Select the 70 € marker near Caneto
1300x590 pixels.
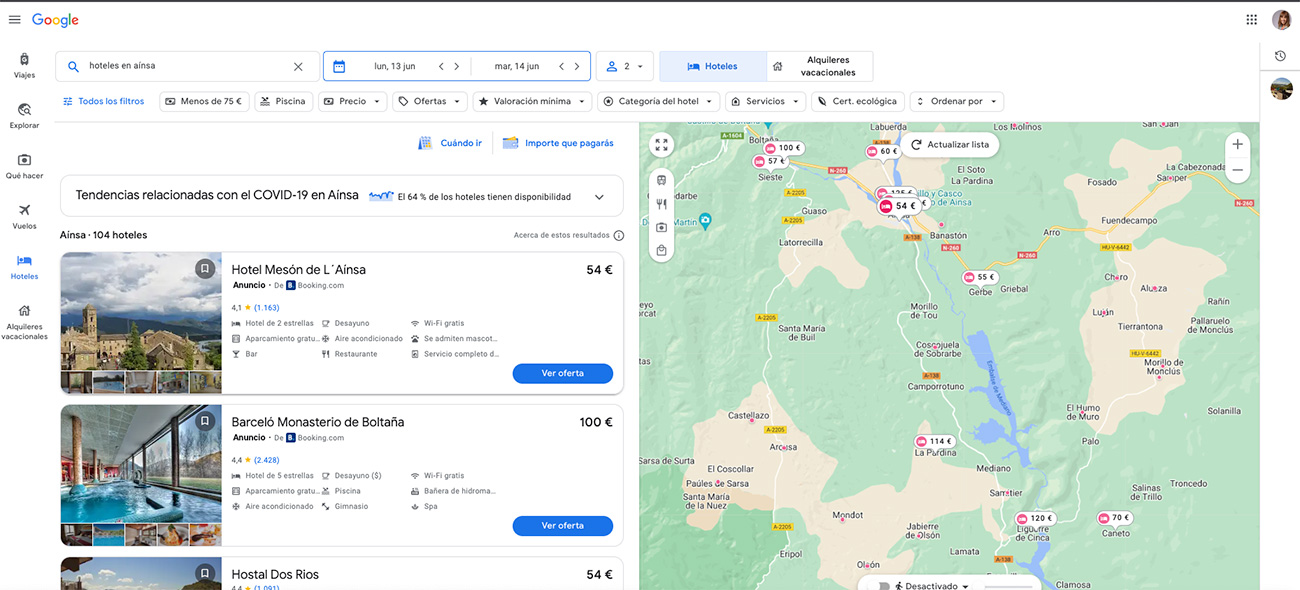click(x=1114, y=518)
